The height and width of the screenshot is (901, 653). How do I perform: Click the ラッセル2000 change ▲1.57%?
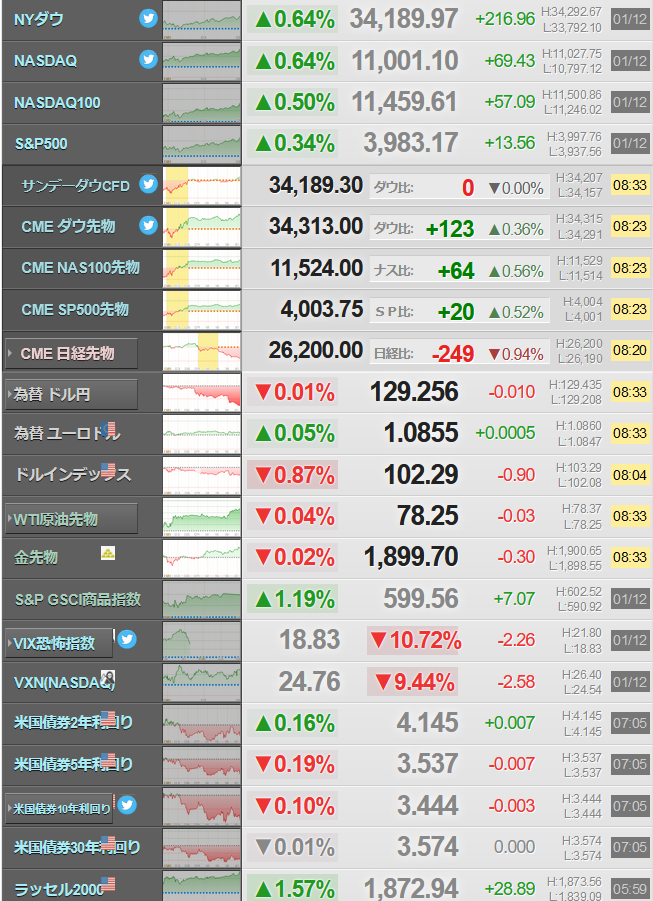click(x=293, y=888)
